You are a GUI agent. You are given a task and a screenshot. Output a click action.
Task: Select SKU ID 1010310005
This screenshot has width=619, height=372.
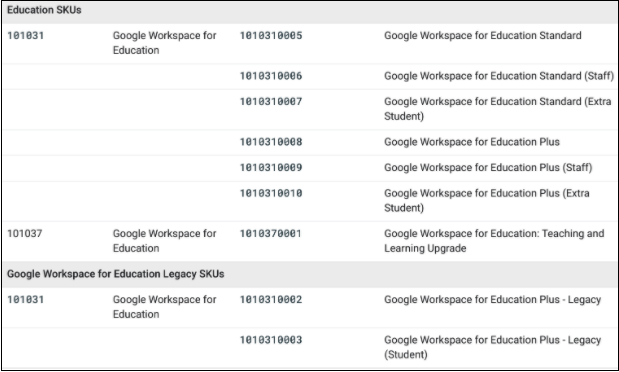pos(271,36)
